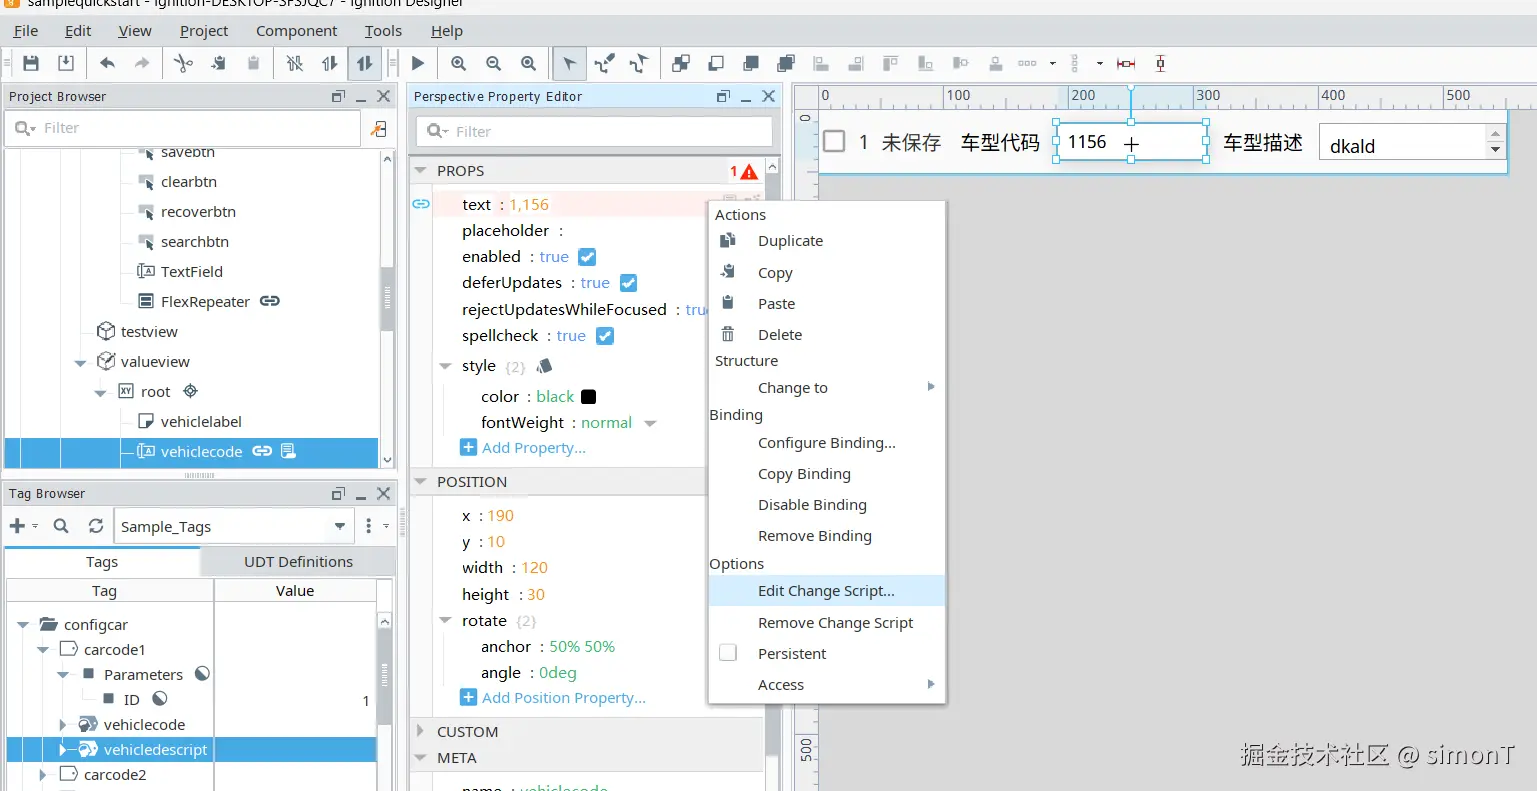Uncheck the spellcheck checkbox
This screenshot has height=791, width=1537.
point(604,336)
